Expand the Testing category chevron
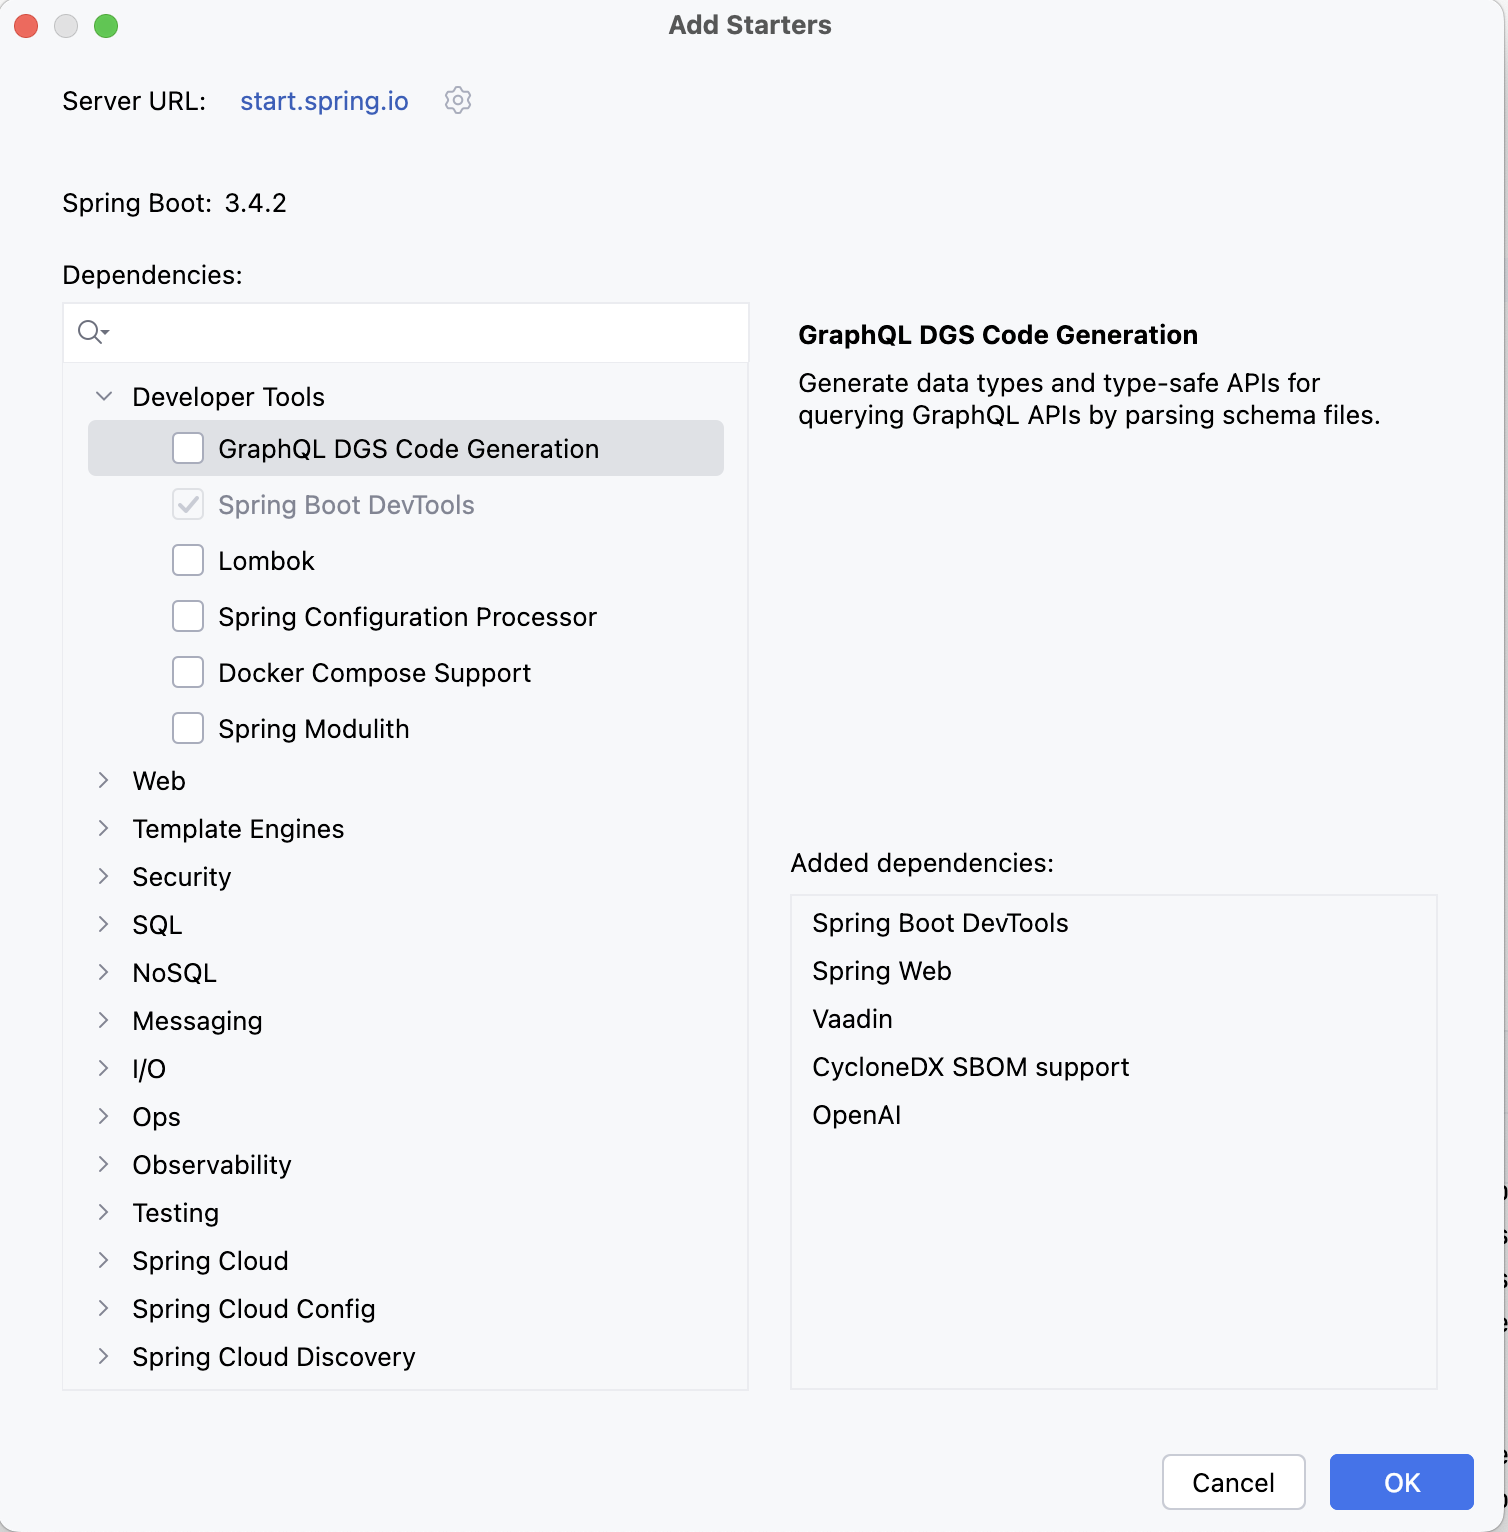Screen dimensions: 1508x1532 click(103, 1212)
